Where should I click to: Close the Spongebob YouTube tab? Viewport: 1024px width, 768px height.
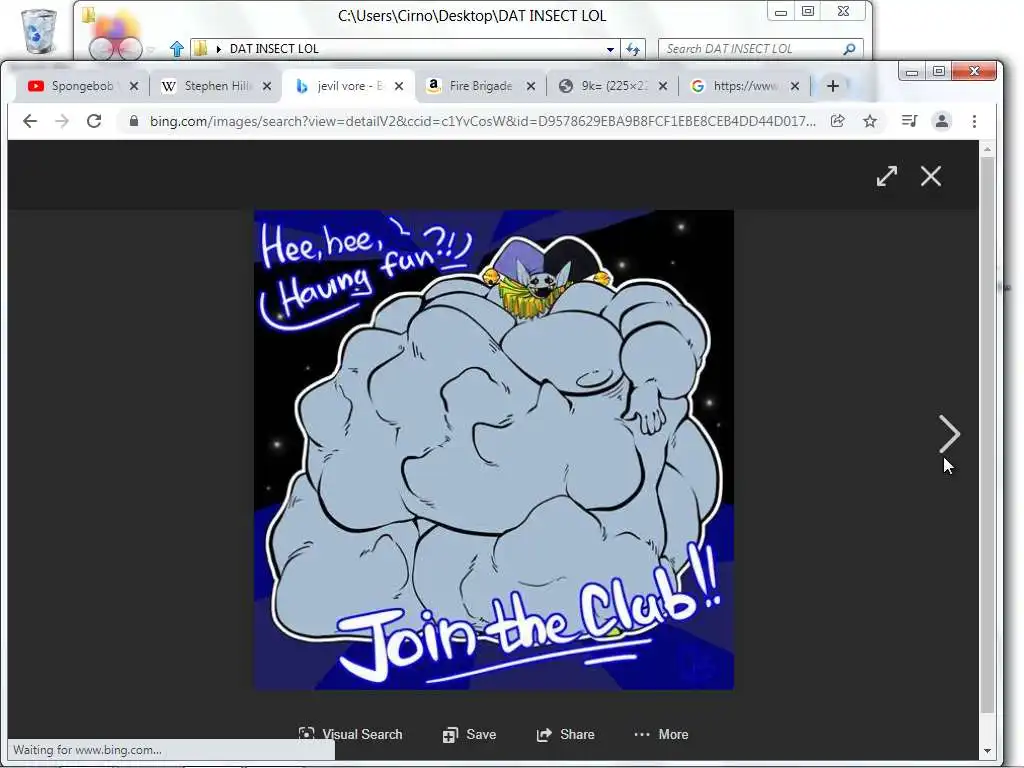pyautogui.click(x=134, y=86)
